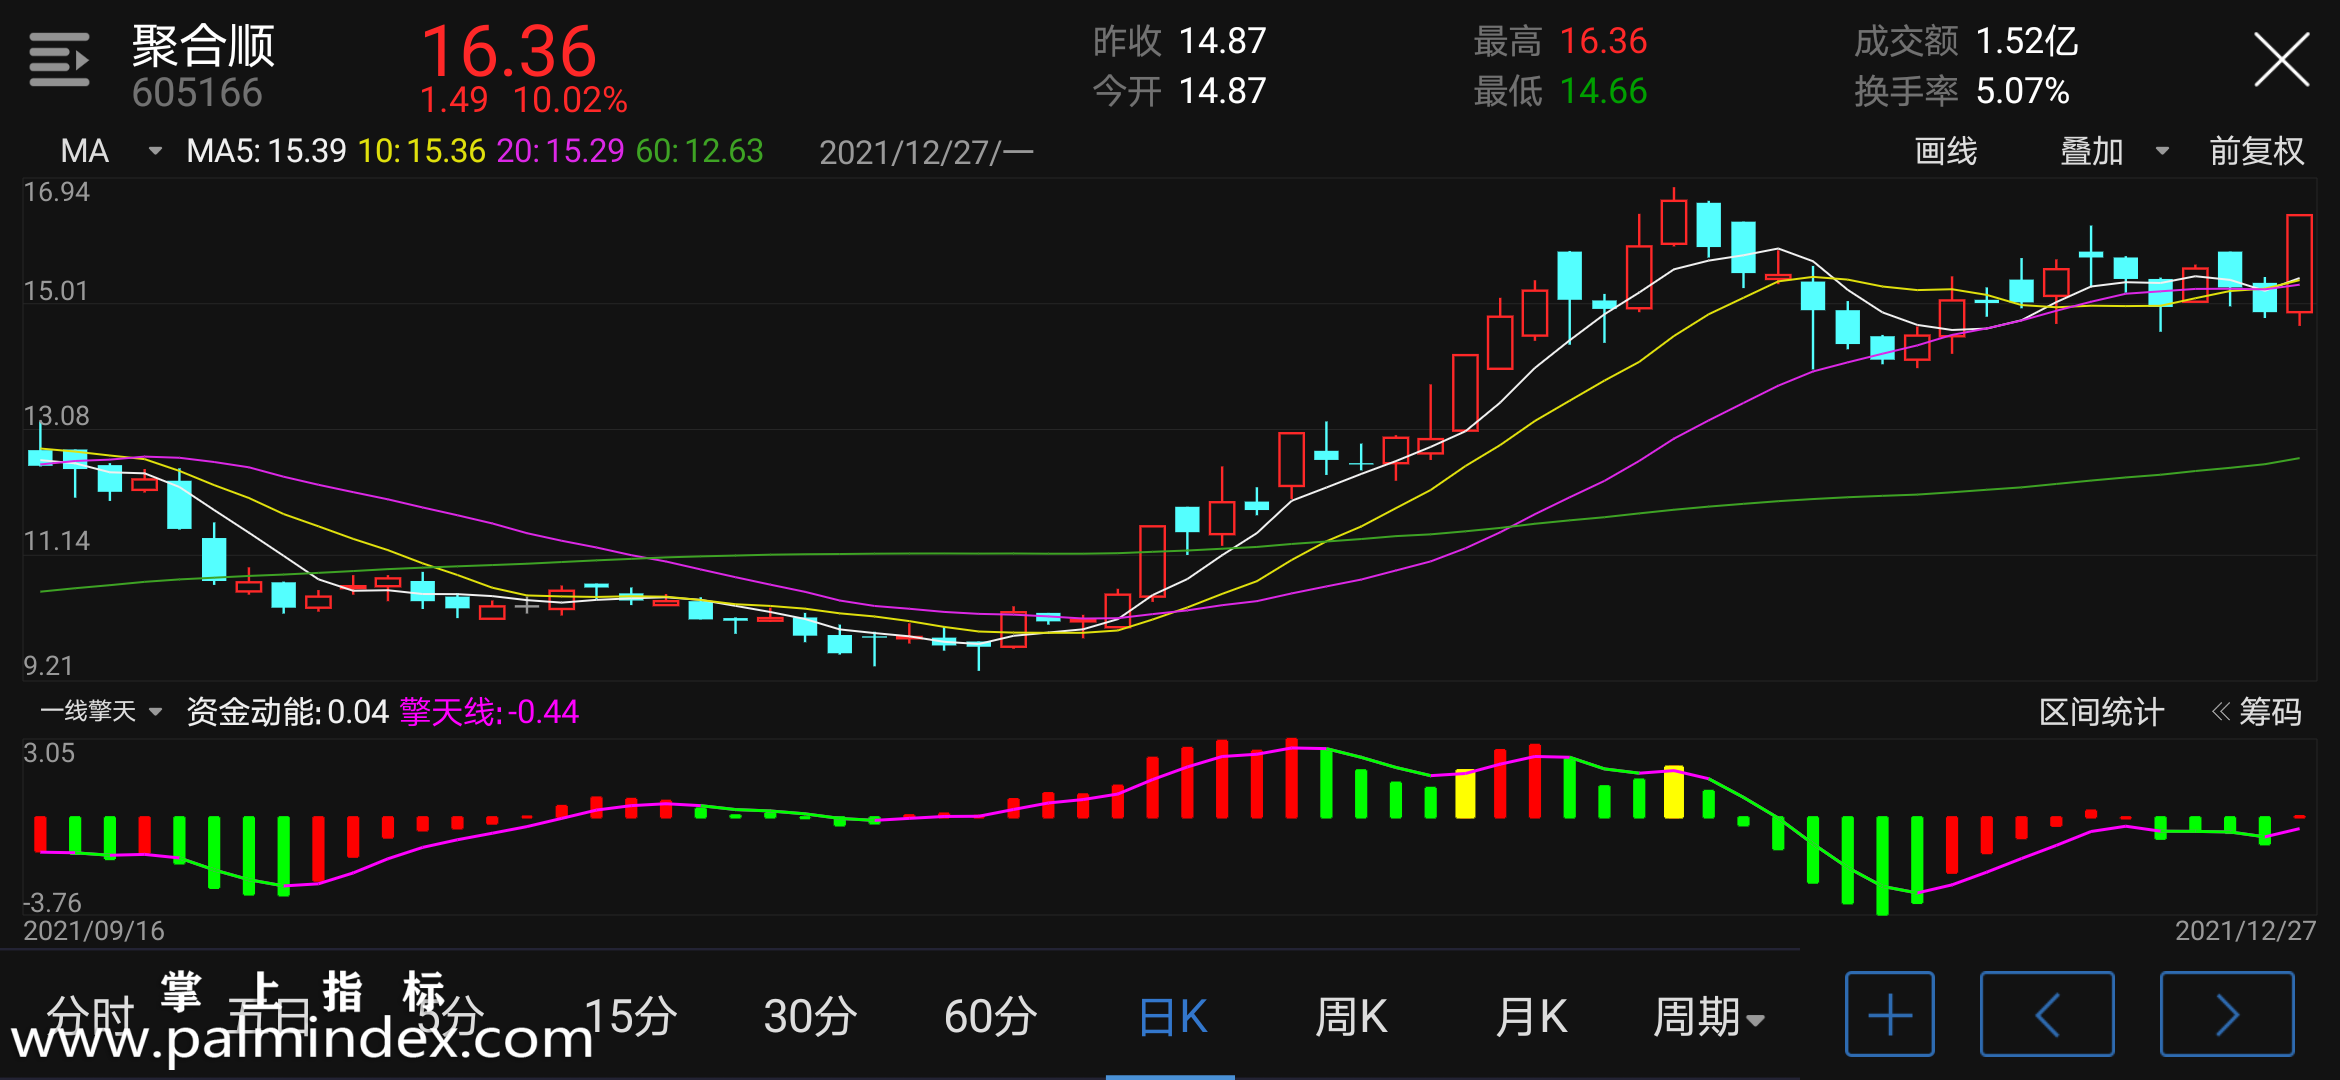Click the current price 16.36
Image resolution: width=2340 pixels, height=1080 pixels.
508,51
